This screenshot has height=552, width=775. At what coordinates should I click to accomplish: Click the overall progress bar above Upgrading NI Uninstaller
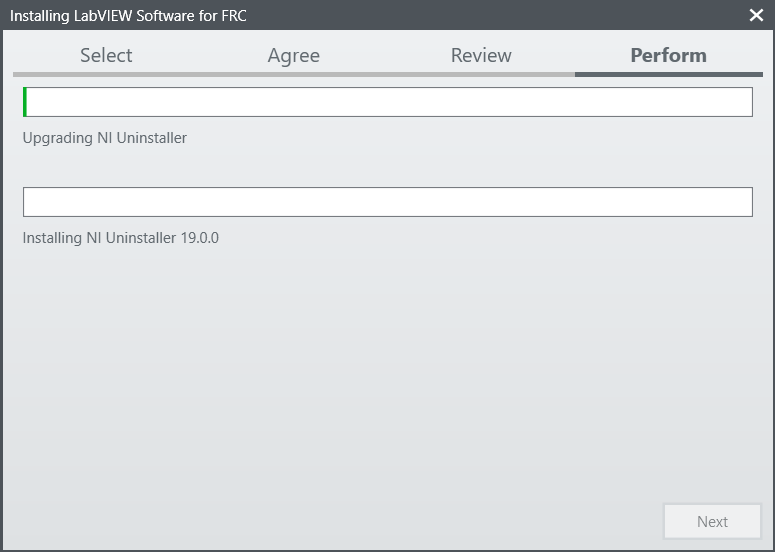pos(388,102)
